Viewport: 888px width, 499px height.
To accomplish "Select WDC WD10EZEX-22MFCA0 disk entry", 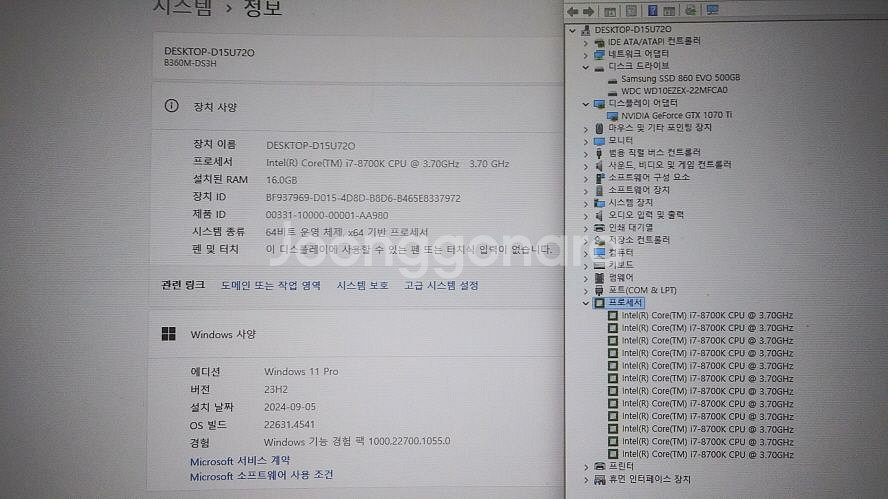I will point(674,91).
